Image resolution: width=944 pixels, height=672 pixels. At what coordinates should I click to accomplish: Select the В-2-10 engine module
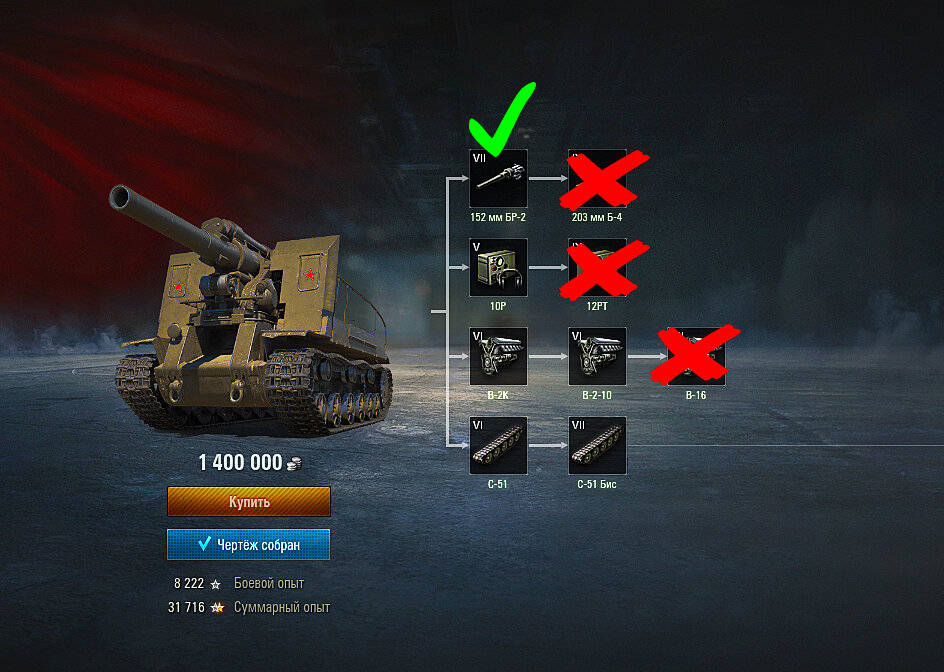597,356
